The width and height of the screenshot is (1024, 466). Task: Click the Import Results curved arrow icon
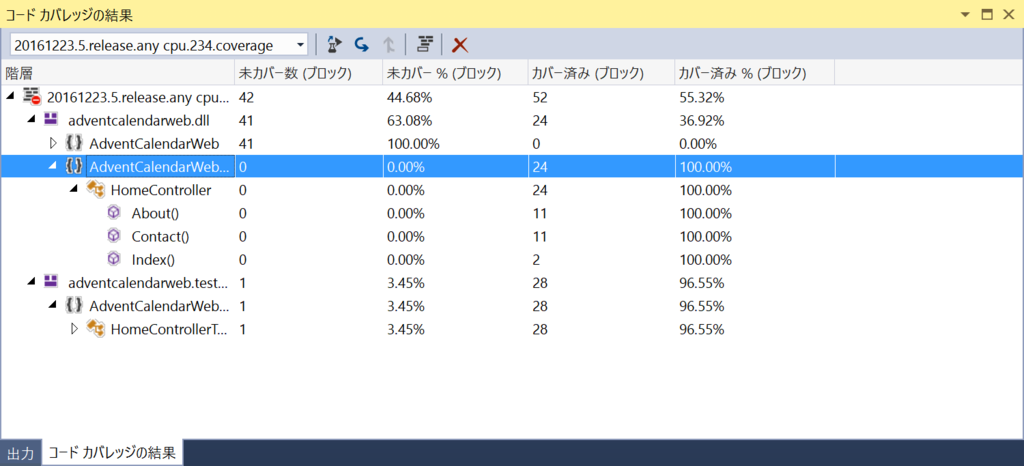[x=361, y=44]
